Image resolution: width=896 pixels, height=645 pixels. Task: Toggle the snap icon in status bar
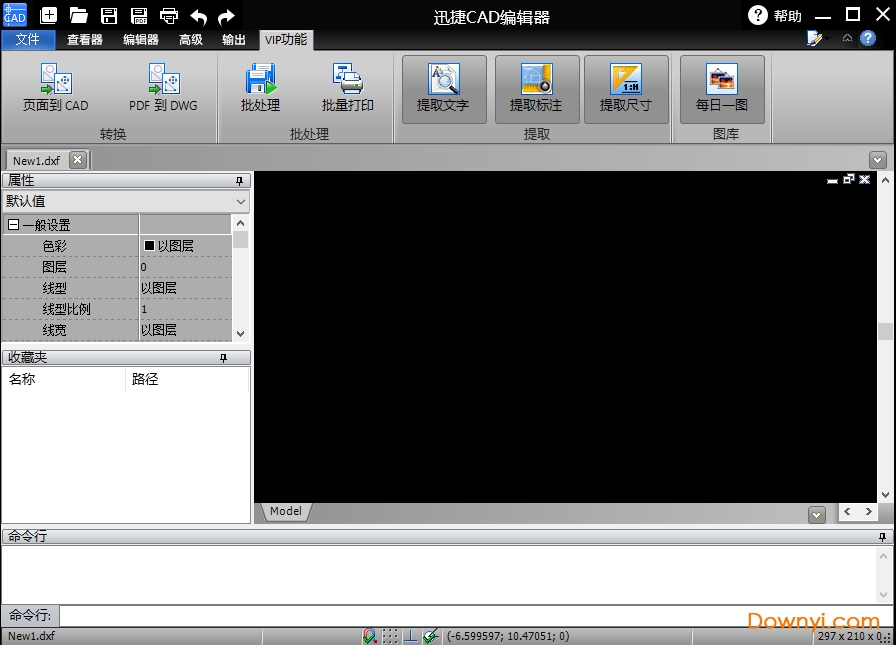[x=370, y=636]
